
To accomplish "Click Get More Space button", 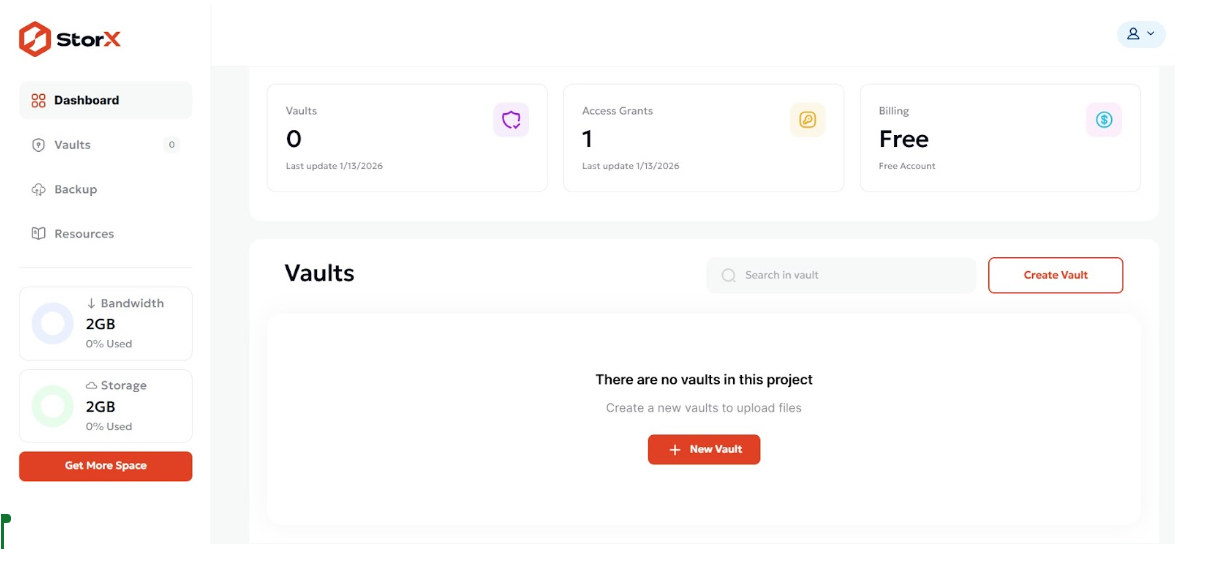I will point(106,466).
